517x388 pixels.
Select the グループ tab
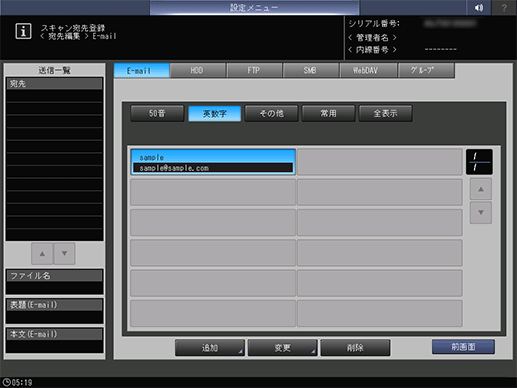click(x=426, y=70)
